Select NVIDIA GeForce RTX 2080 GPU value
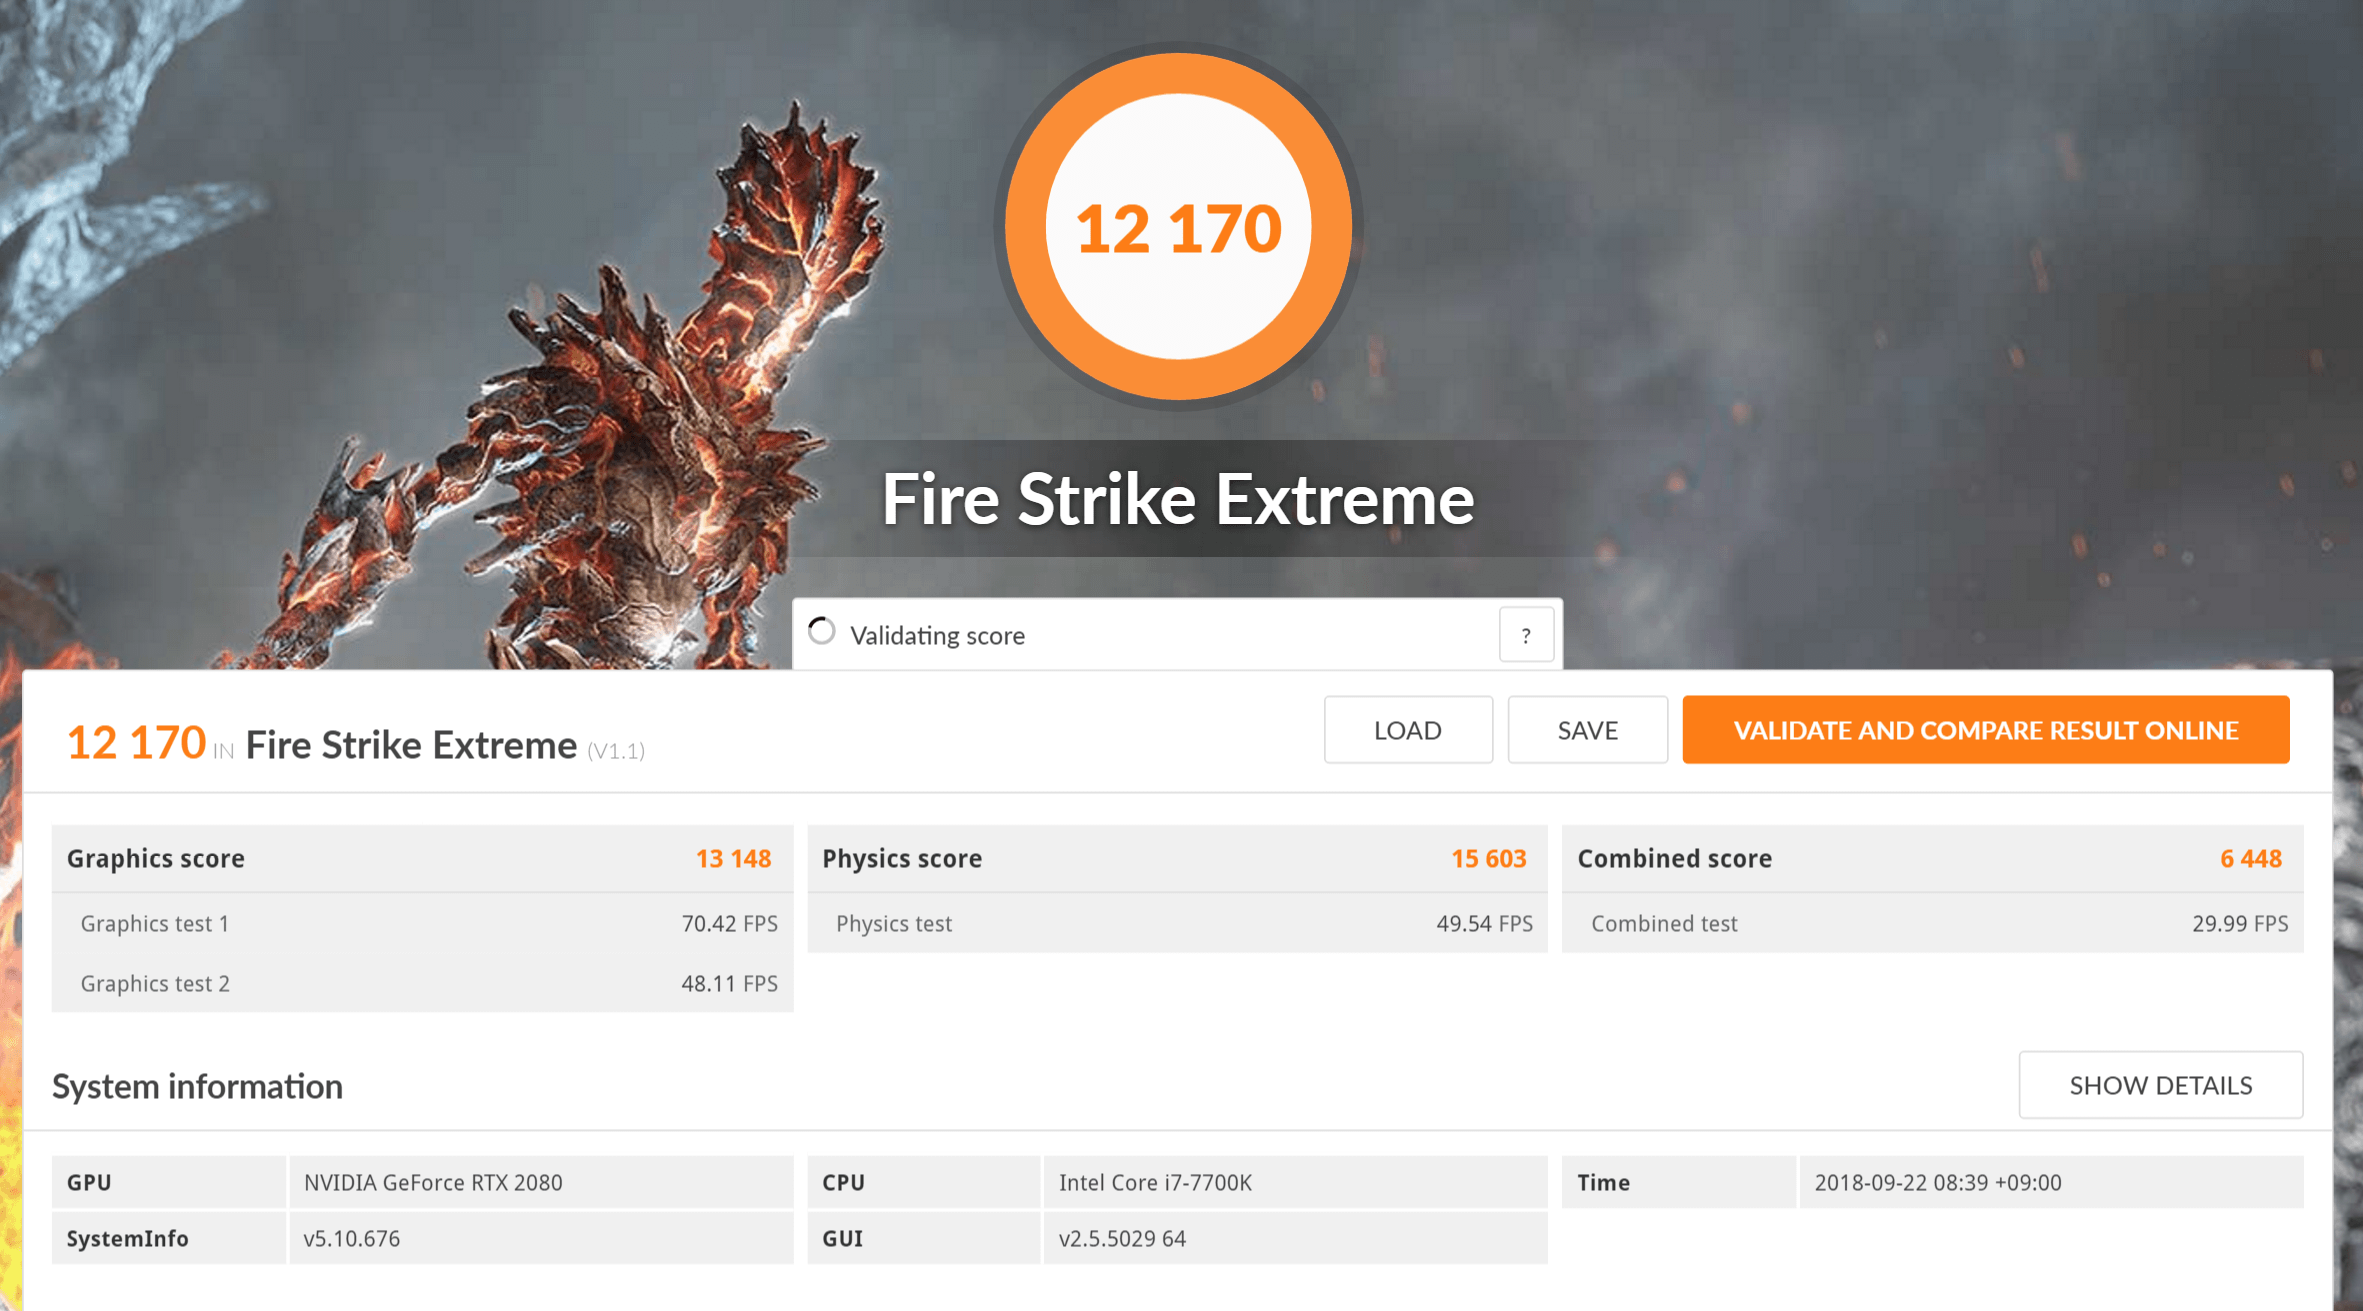Image resolution: width=2363 pixels, height=1311 pixels. coord(433,1183)
